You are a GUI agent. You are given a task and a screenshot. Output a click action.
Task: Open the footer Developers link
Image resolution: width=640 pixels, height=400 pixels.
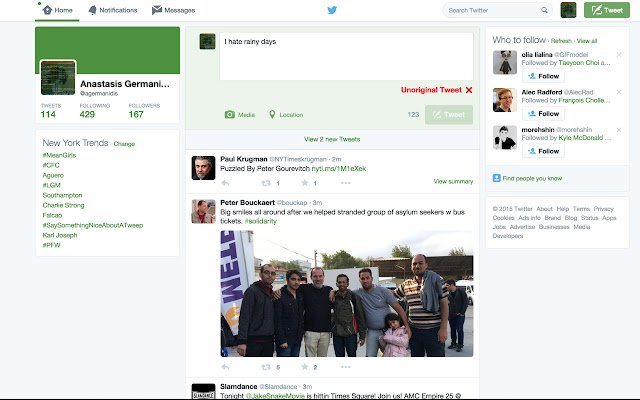[508, 236]
